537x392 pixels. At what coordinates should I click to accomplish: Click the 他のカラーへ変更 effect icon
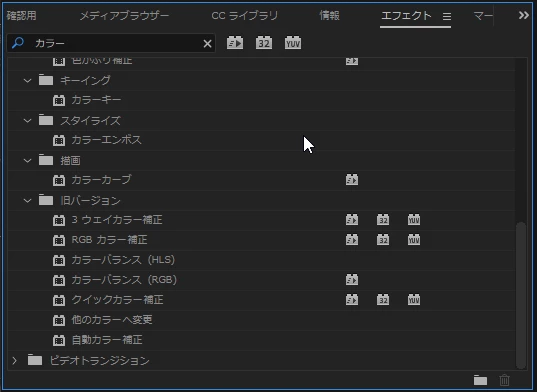59,320
